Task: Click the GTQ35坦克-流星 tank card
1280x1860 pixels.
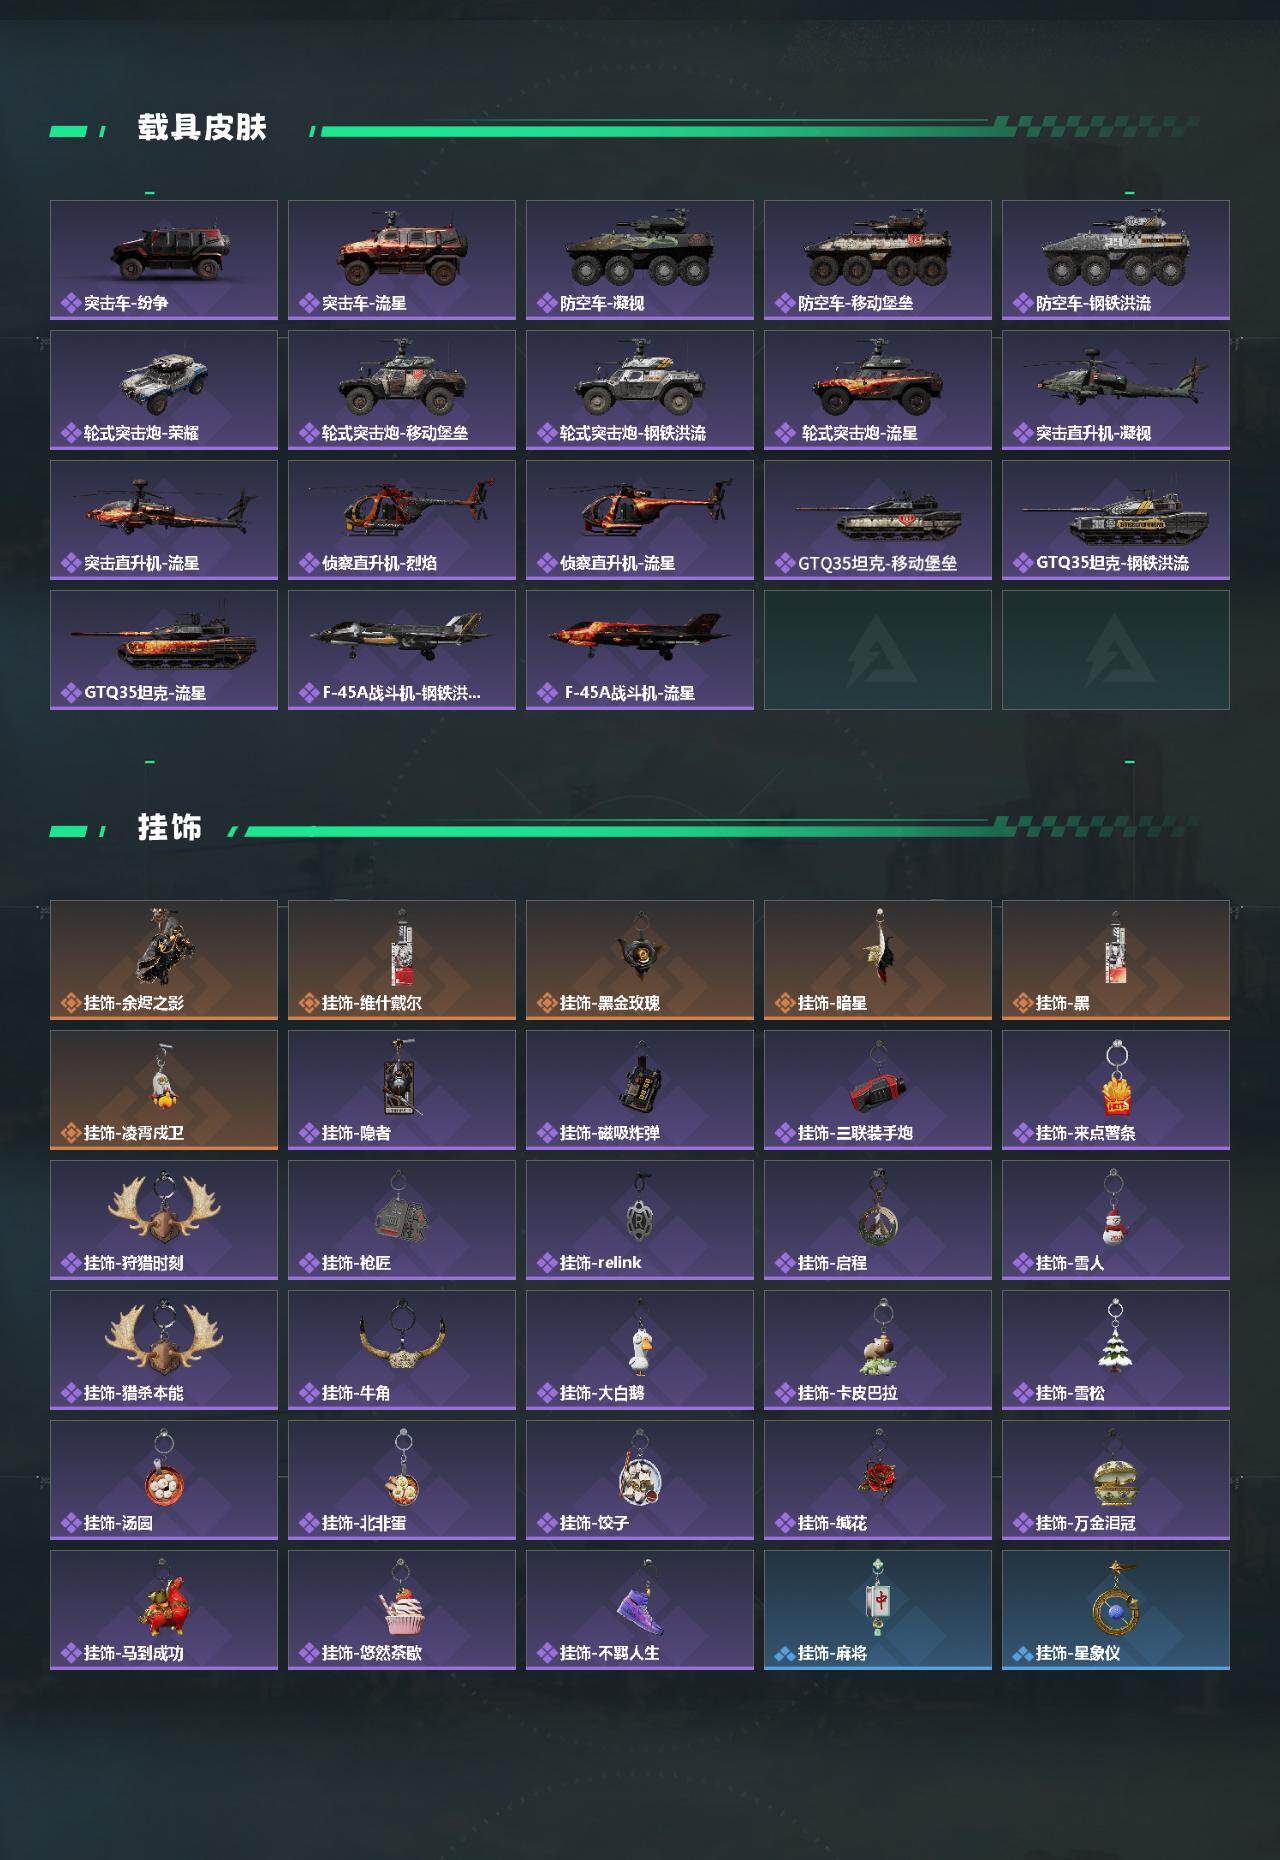Action: point(164,650)
